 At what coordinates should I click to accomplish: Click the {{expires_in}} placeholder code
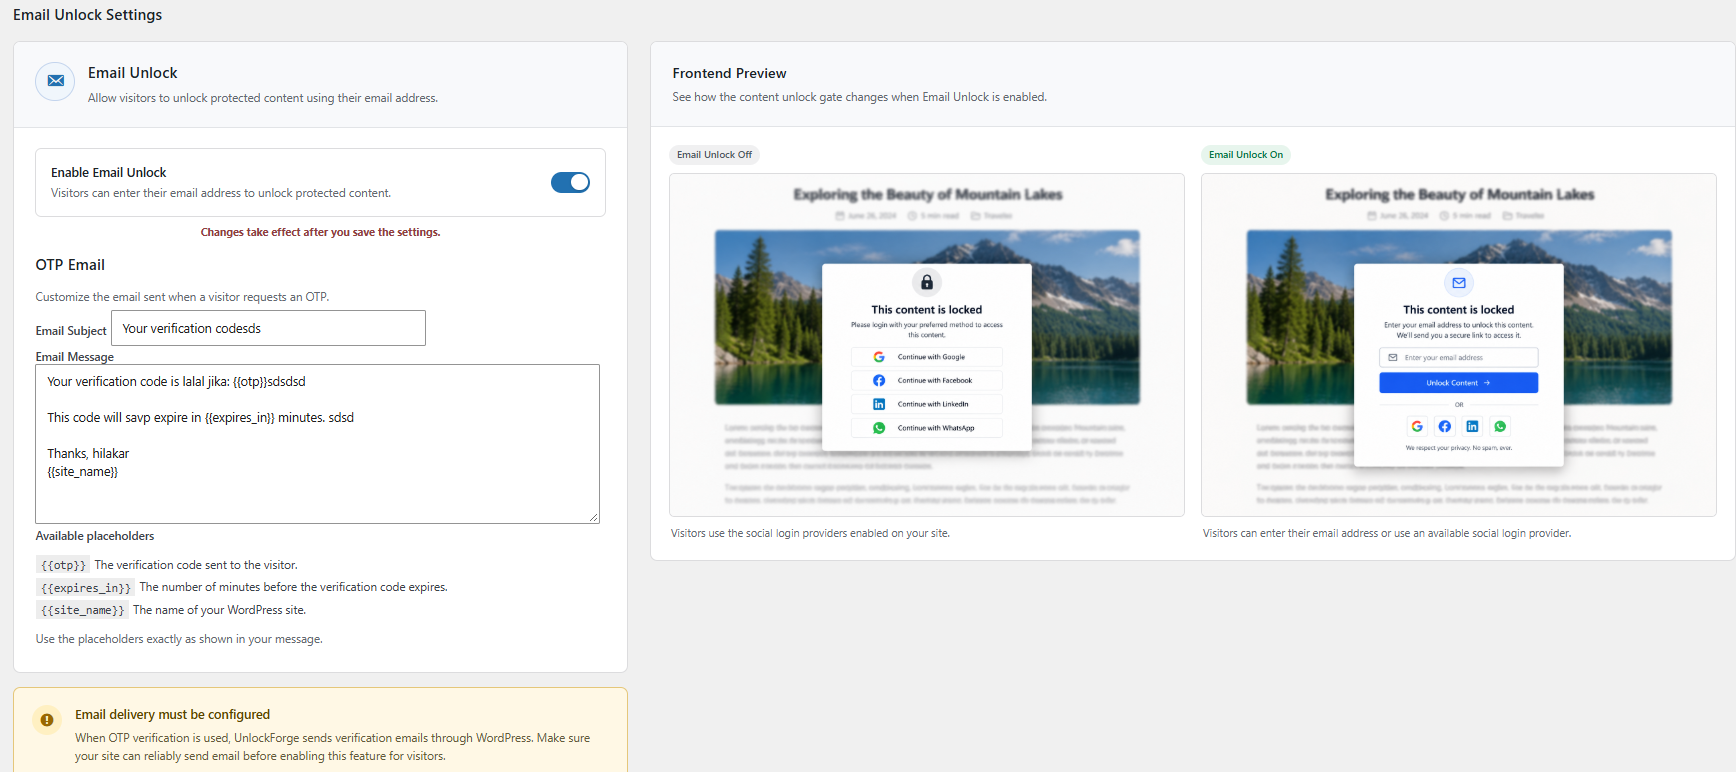[x=86, y=588]
